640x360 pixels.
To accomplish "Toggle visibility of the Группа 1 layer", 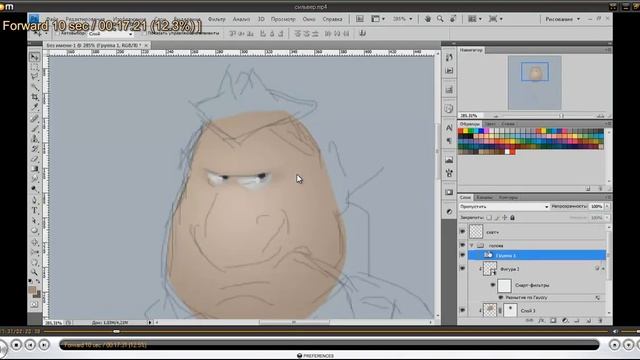I will click(462, 255).
